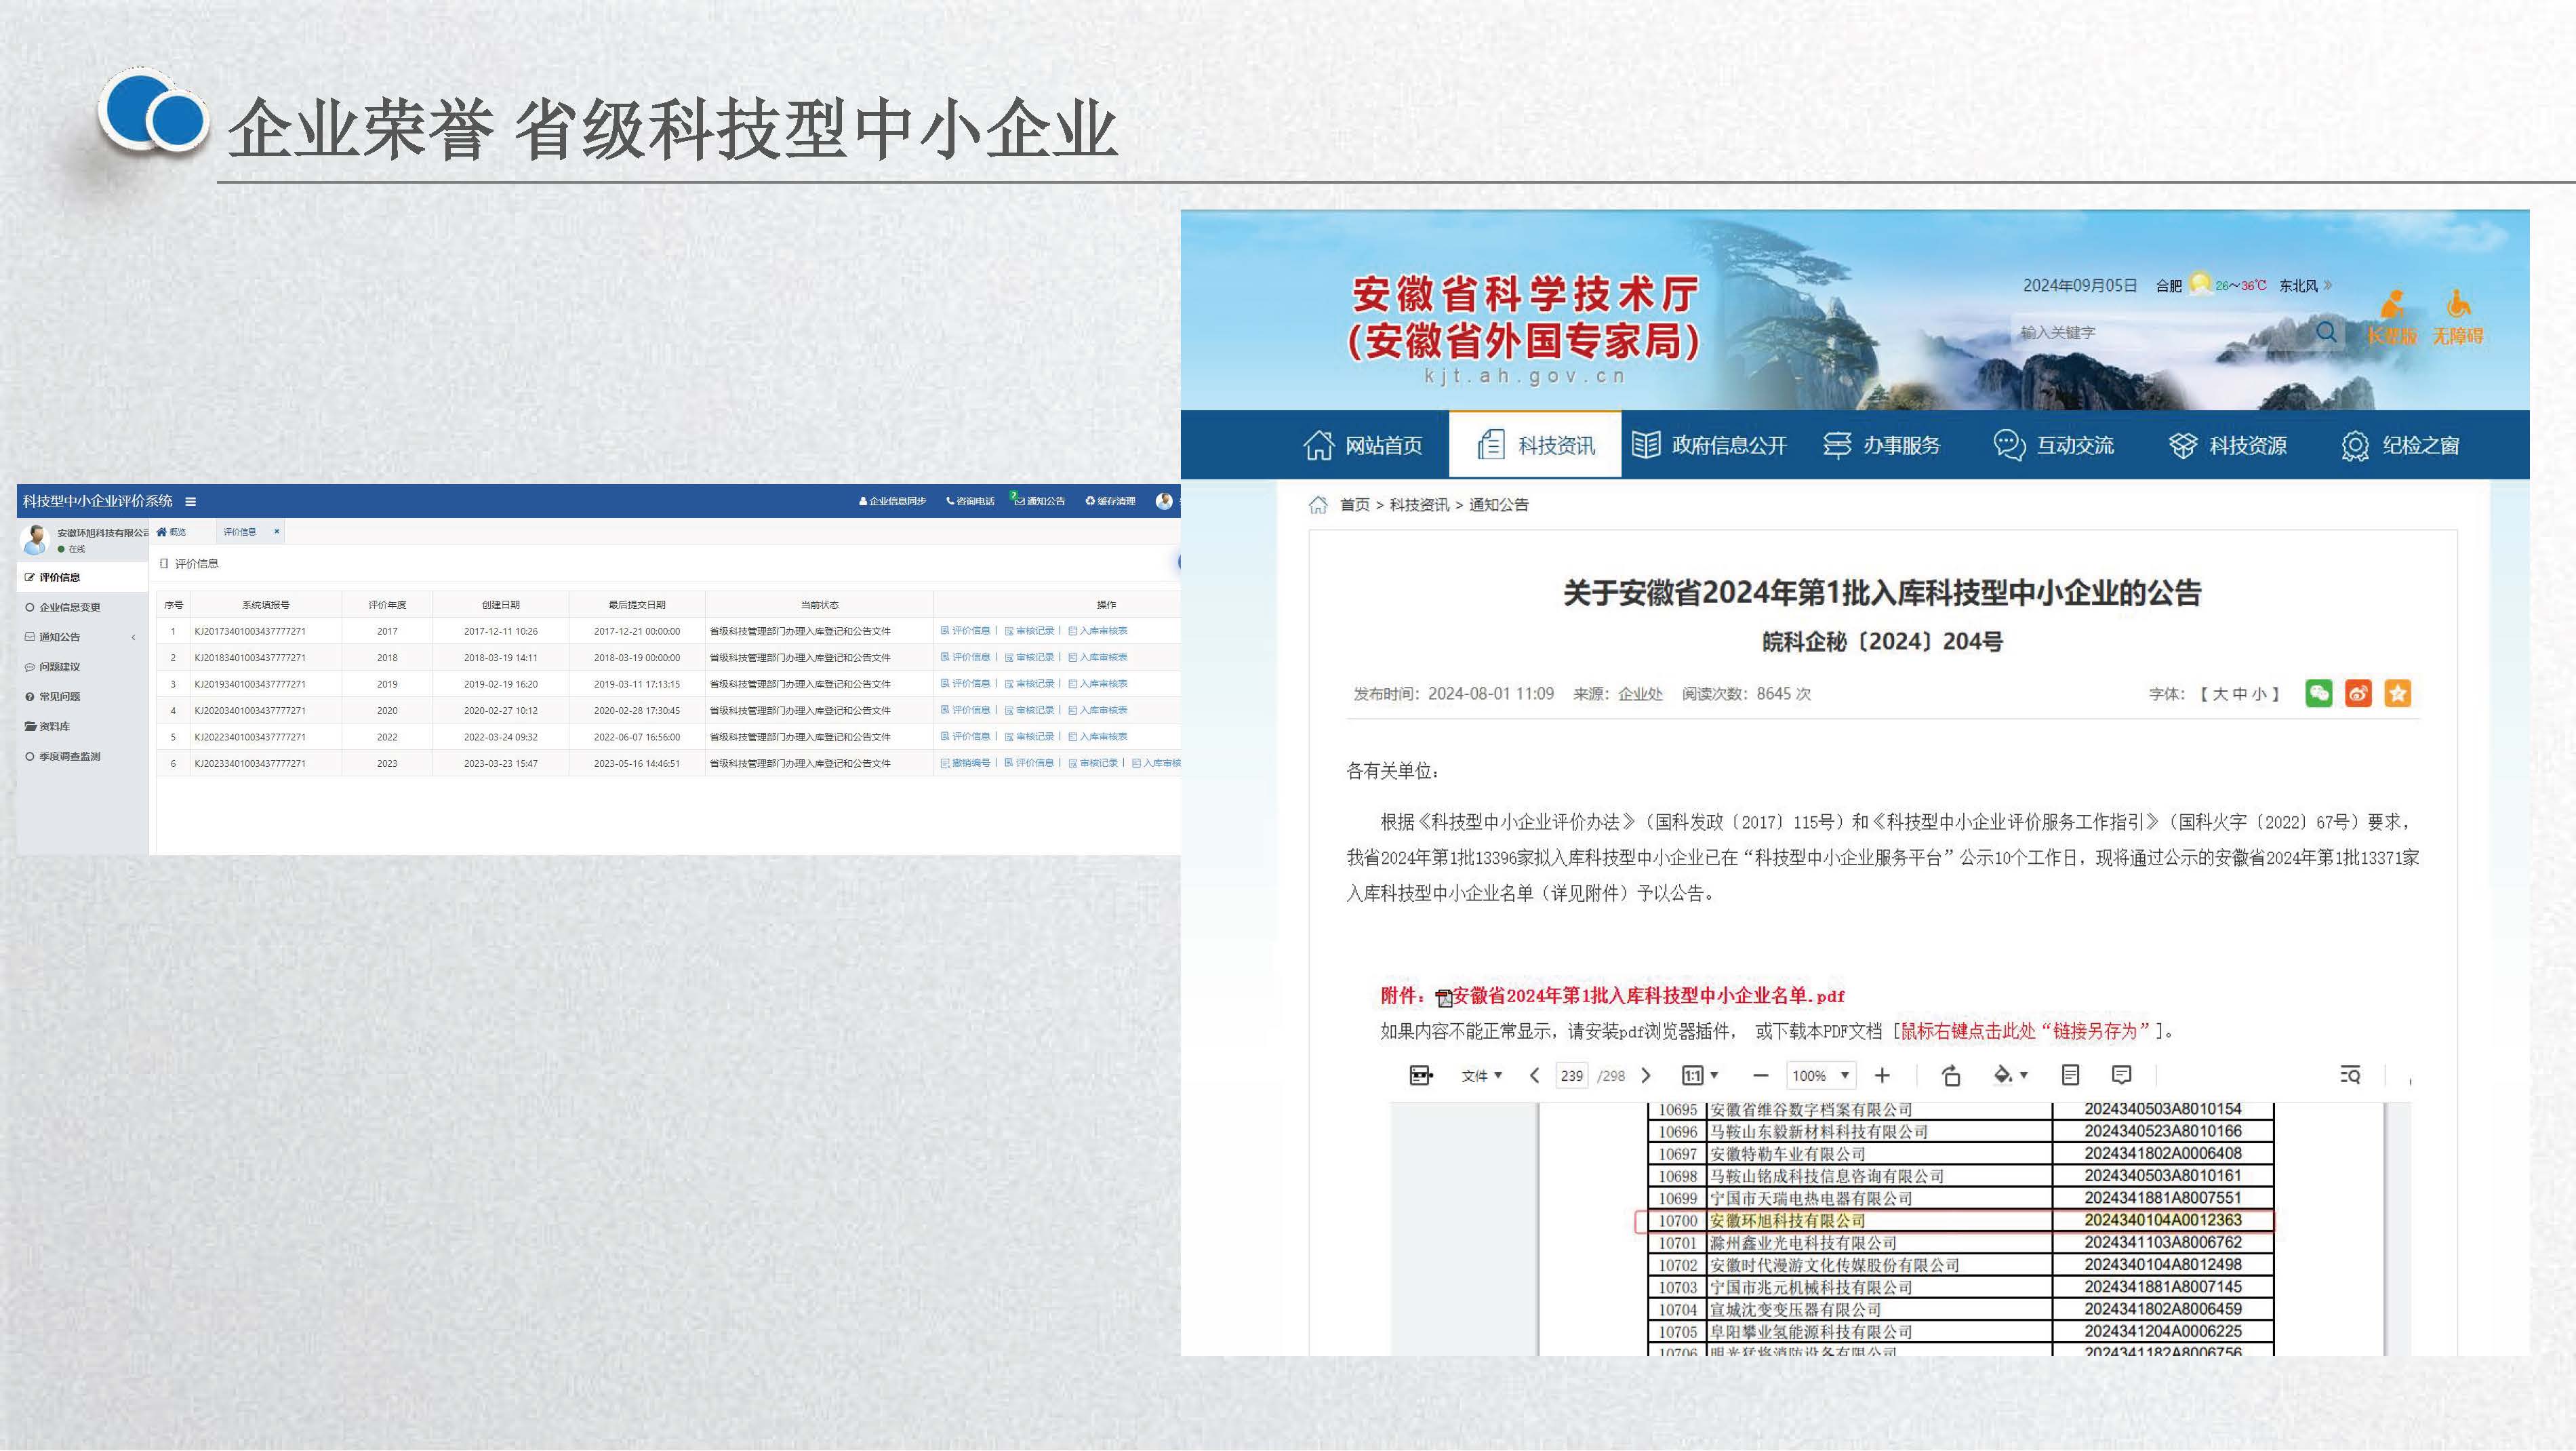Viewport: 2576px width, 1451px height.
Task: Open 评价信息 link for the 2017 row
Action: (x=965, y=631)
